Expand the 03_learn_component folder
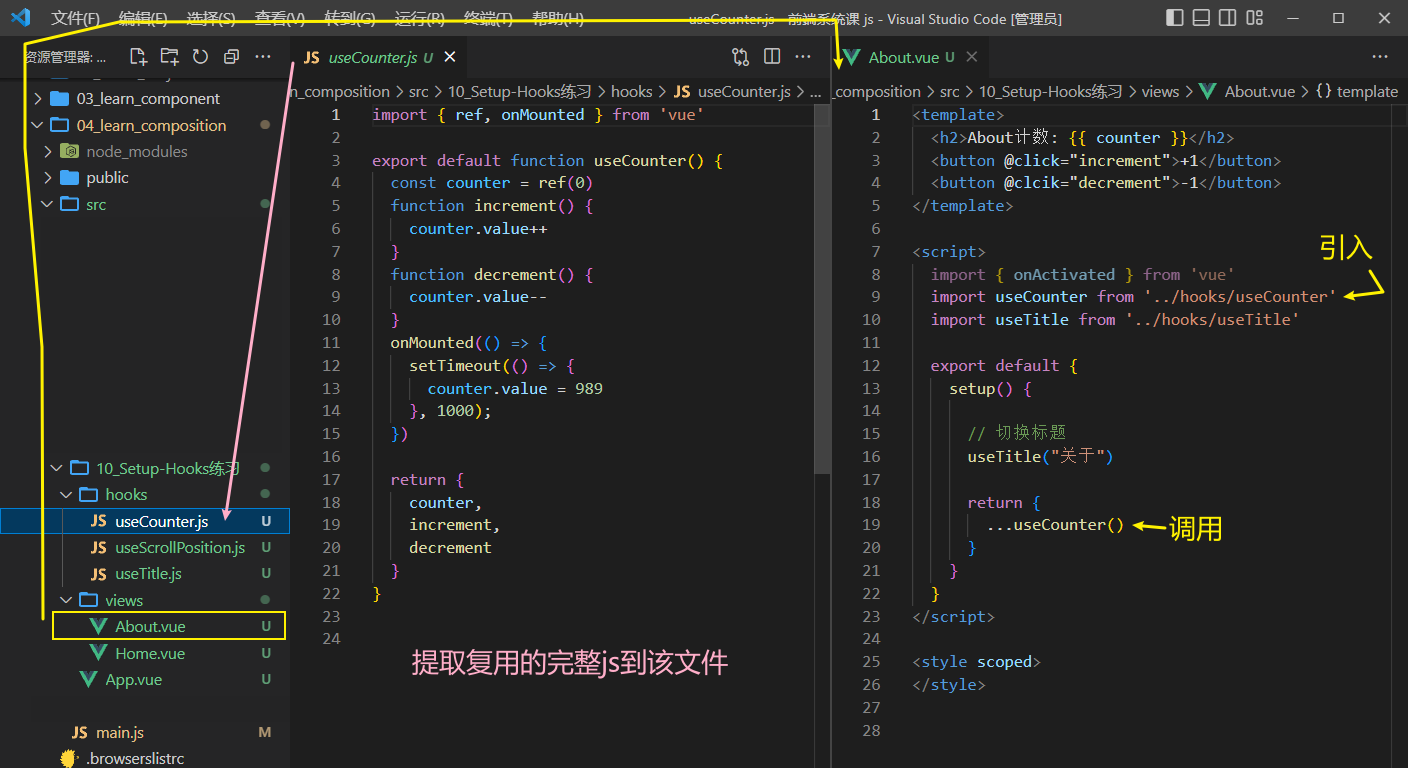Image resolution: width=1408 pixels, height=768 pixels. point(38,99)
